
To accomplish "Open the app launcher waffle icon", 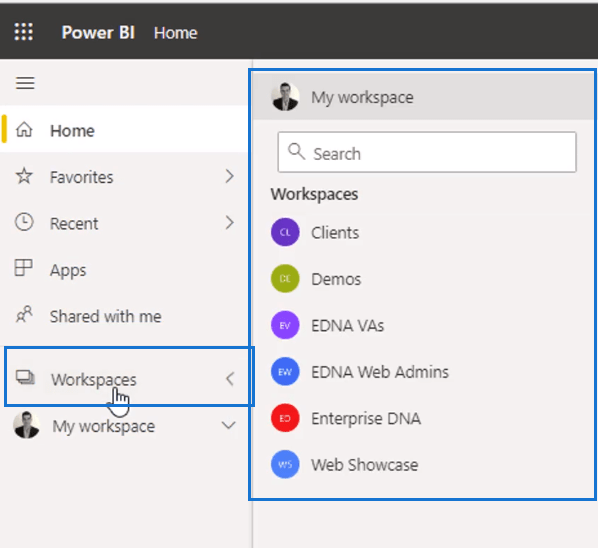I will [x=24, y=32].
